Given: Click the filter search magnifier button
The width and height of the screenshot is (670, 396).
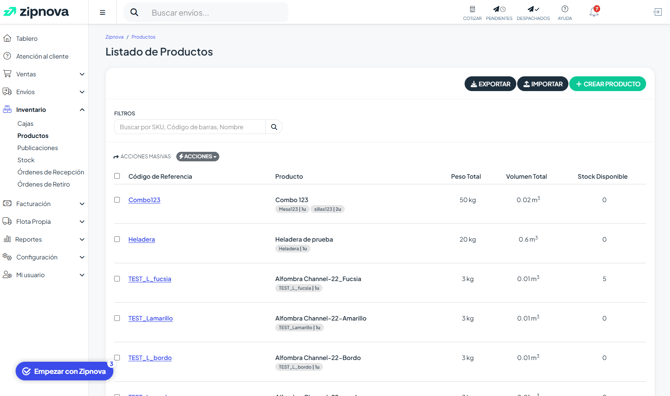Looking at the screenshot, I should (274, 127).
